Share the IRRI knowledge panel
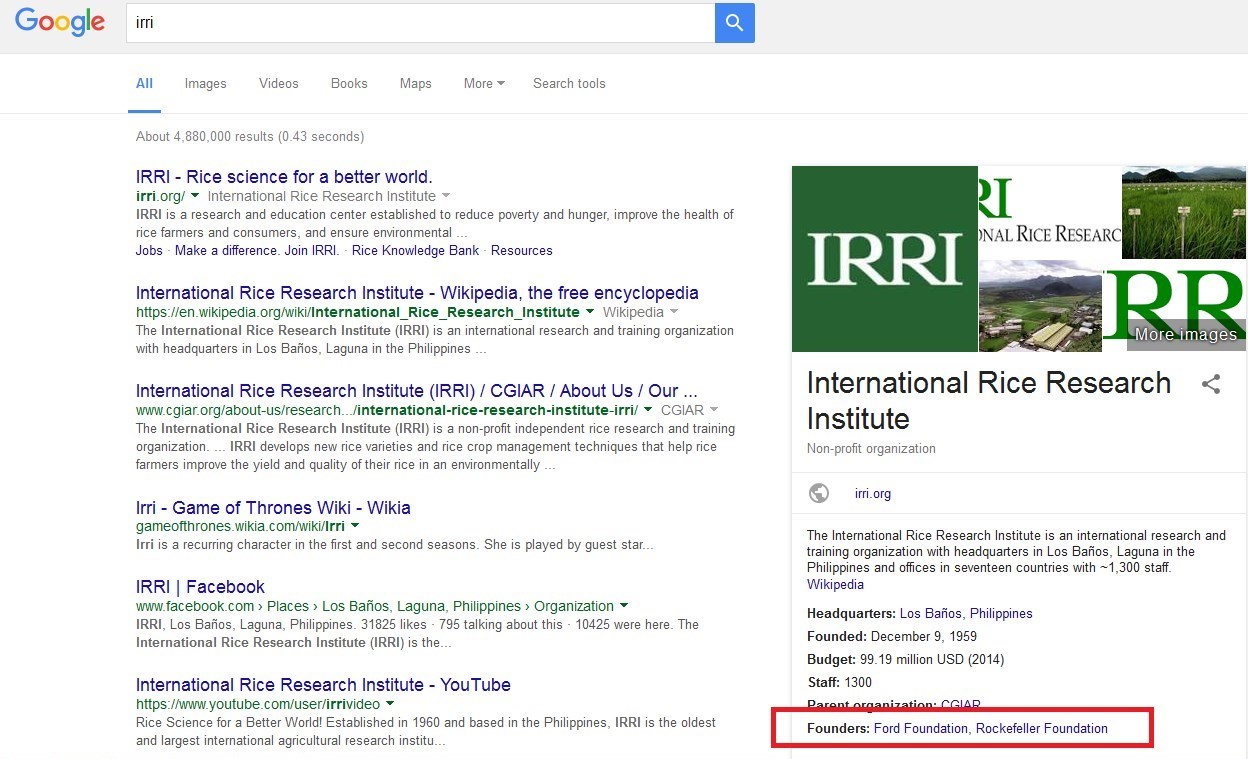Screen dimensions: 1248x759 (x=1210, y=384)
